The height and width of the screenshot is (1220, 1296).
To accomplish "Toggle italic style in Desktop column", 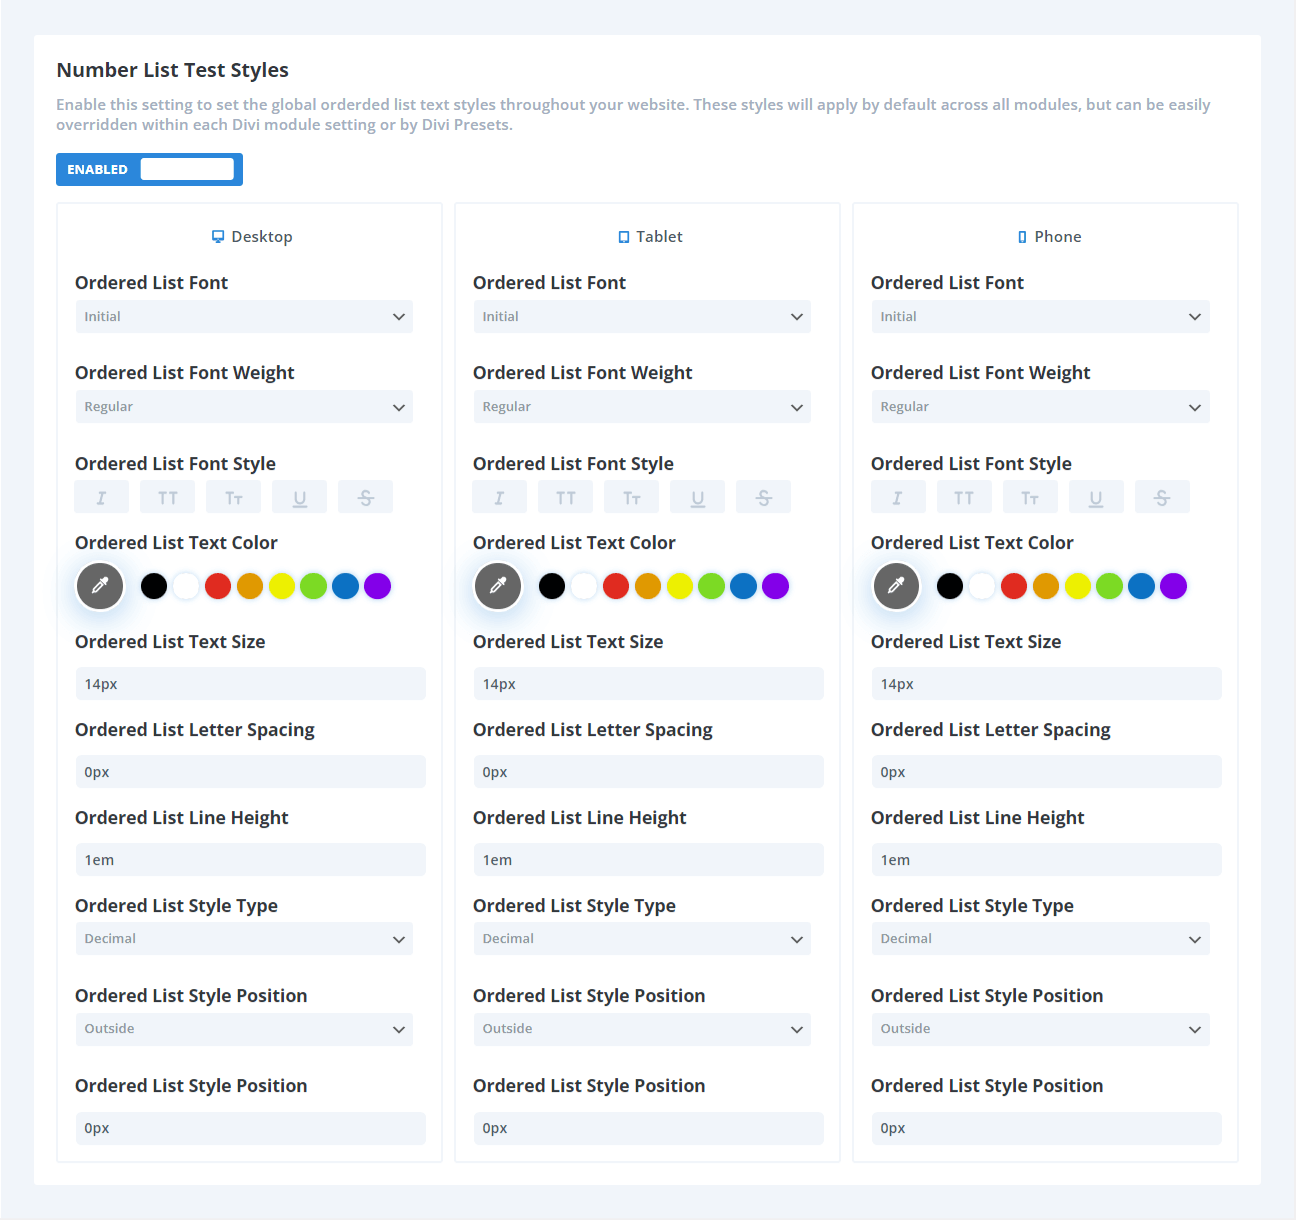I will (x=102, y=497).
